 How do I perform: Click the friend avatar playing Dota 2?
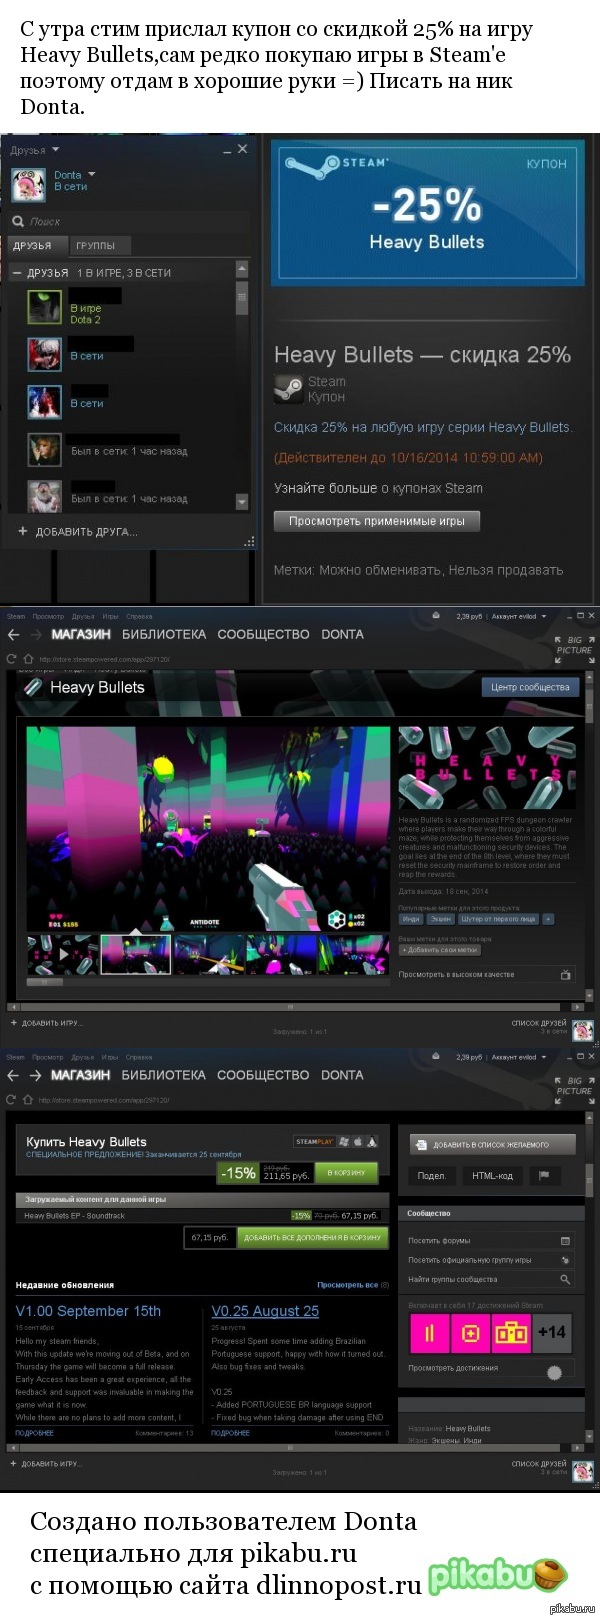click(x=44, y=307)
